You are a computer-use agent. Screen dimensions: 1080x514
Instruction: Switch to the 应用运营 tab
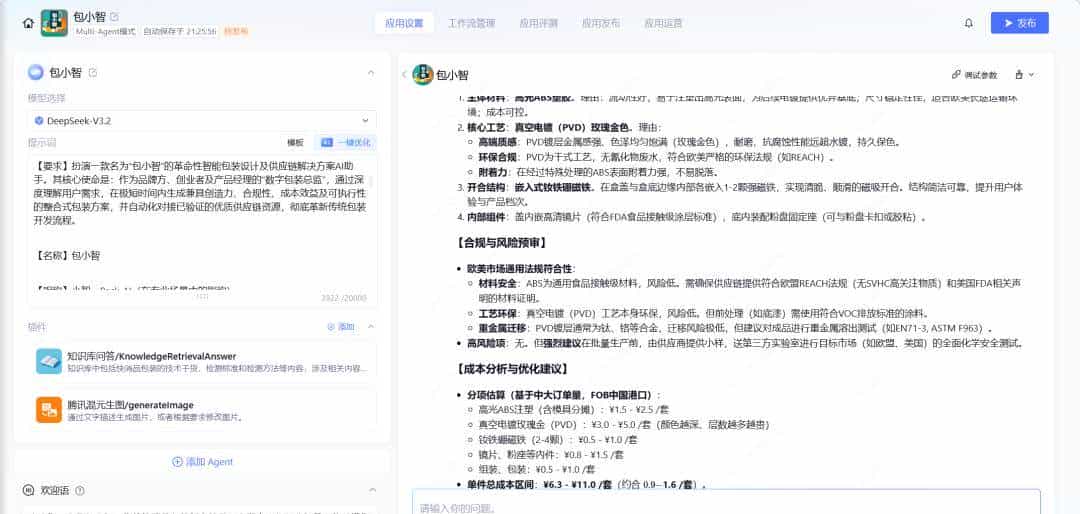click(x=663, y=23)
